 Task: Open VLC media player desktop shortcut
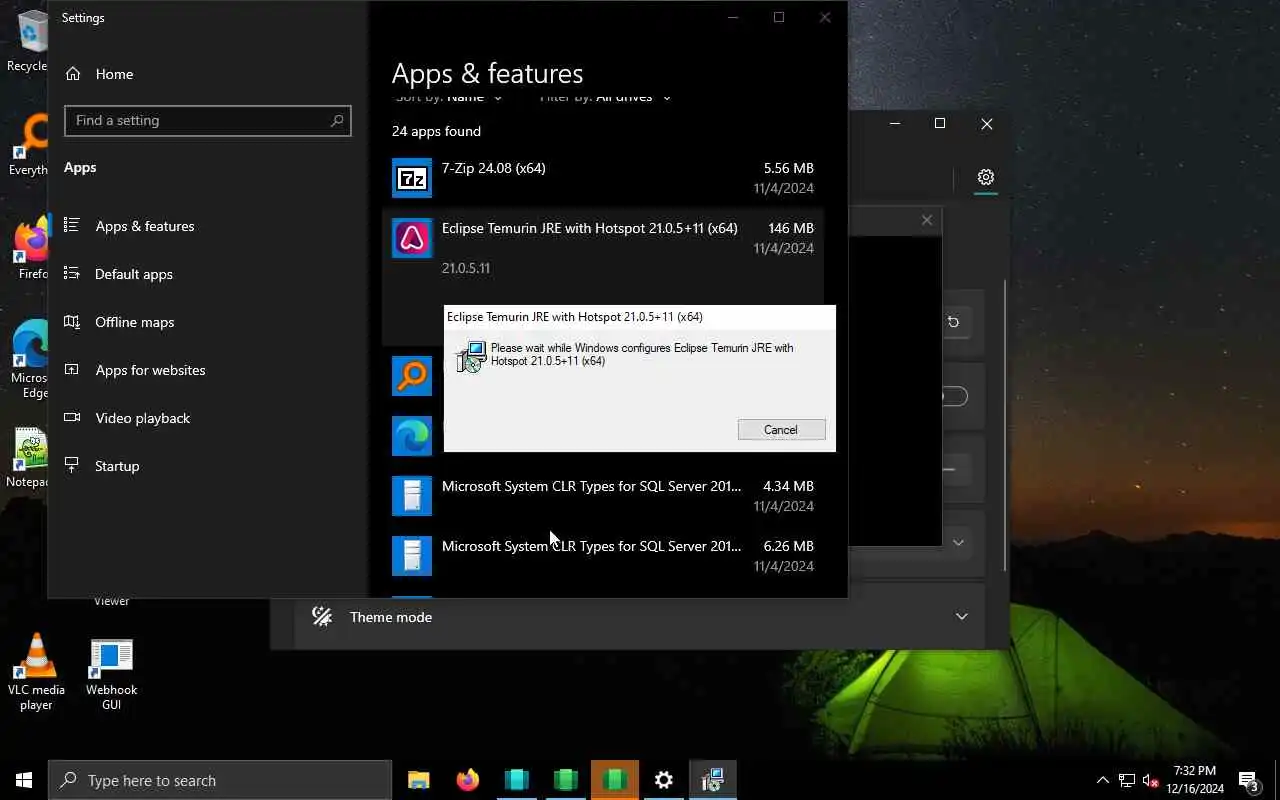click(36, 672)
